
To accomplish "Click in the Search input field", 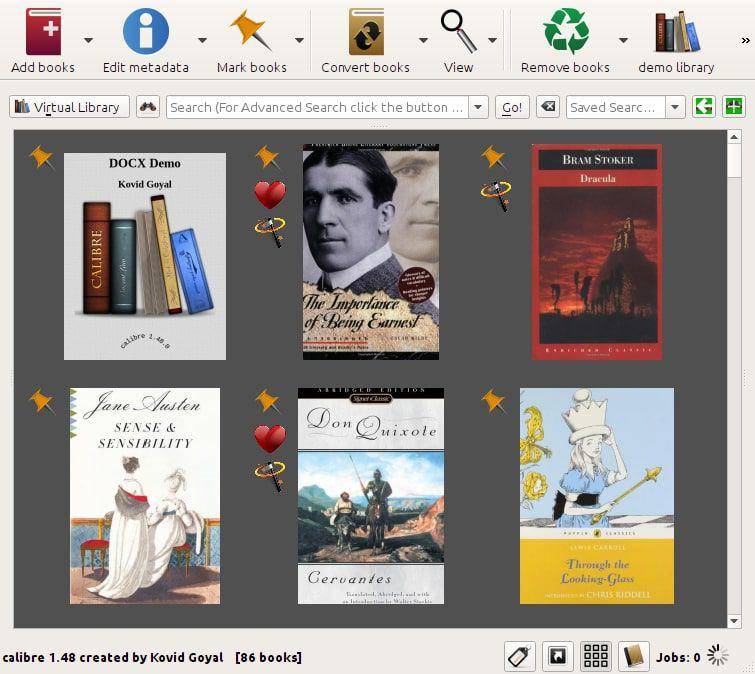I will point(318,107).
